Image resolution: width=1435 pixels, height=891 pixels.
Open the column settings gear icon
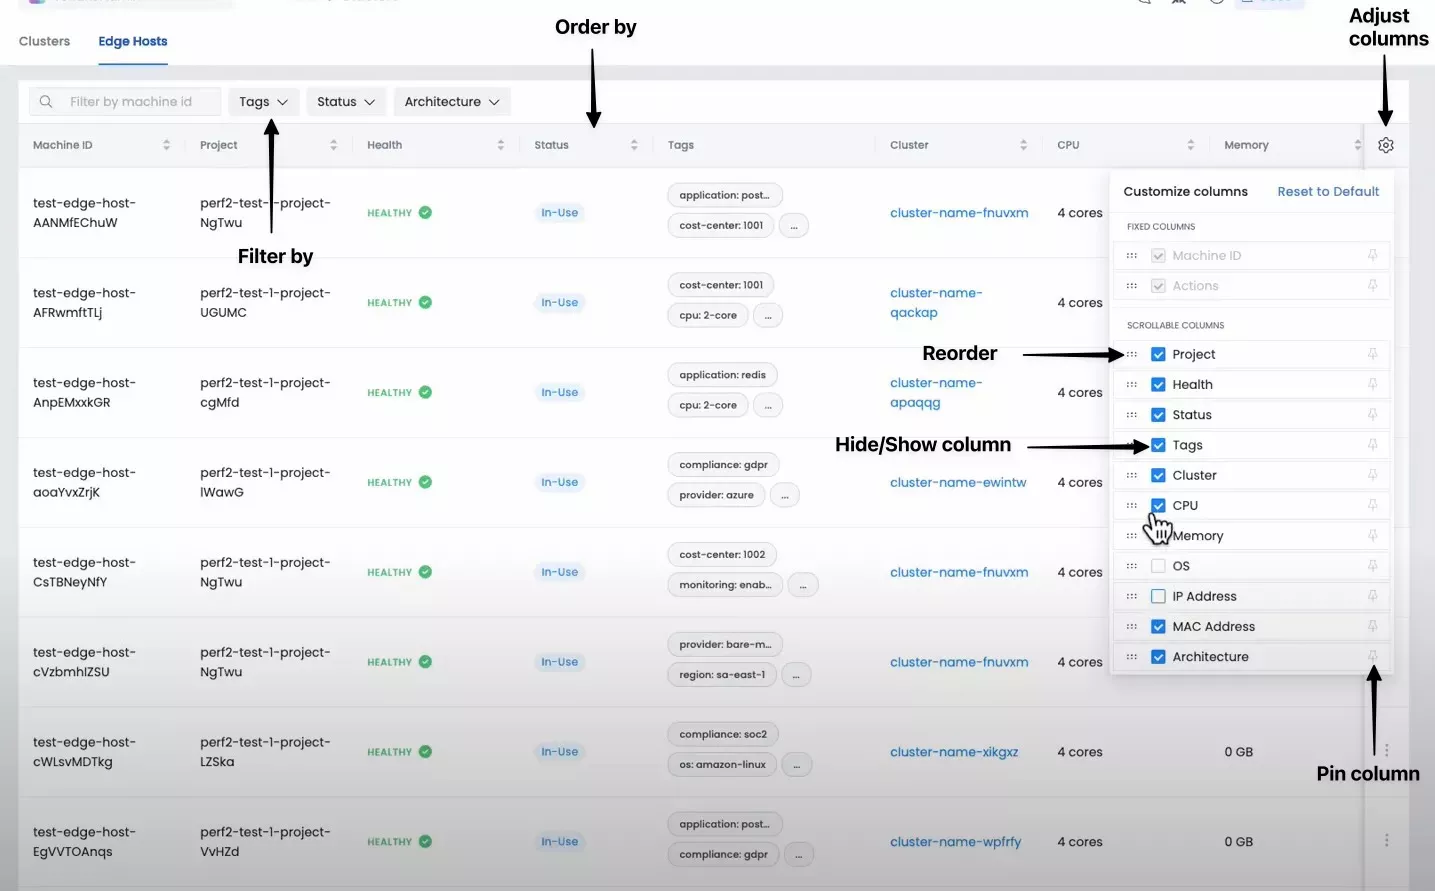[x=1385, y=145]
